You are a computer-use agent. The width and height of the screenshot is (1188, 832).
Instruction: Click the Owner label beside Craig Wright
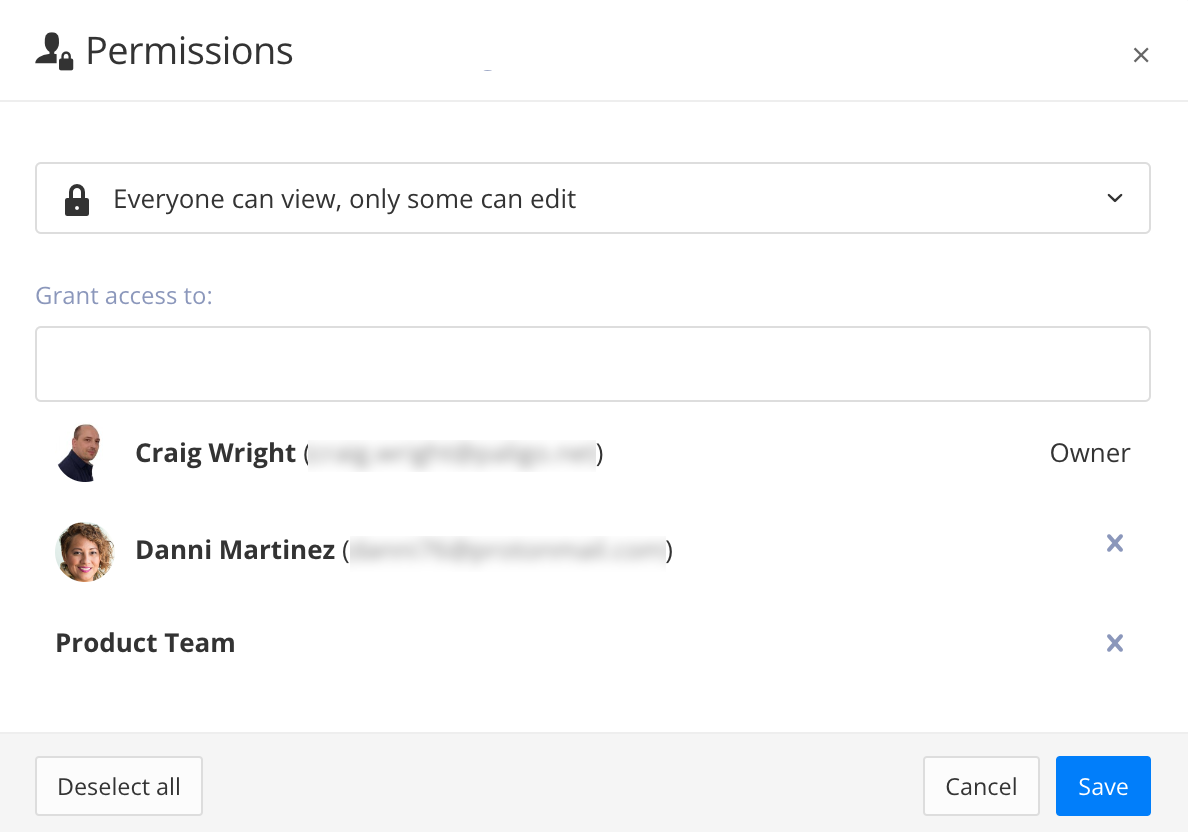coord(1089,453)
